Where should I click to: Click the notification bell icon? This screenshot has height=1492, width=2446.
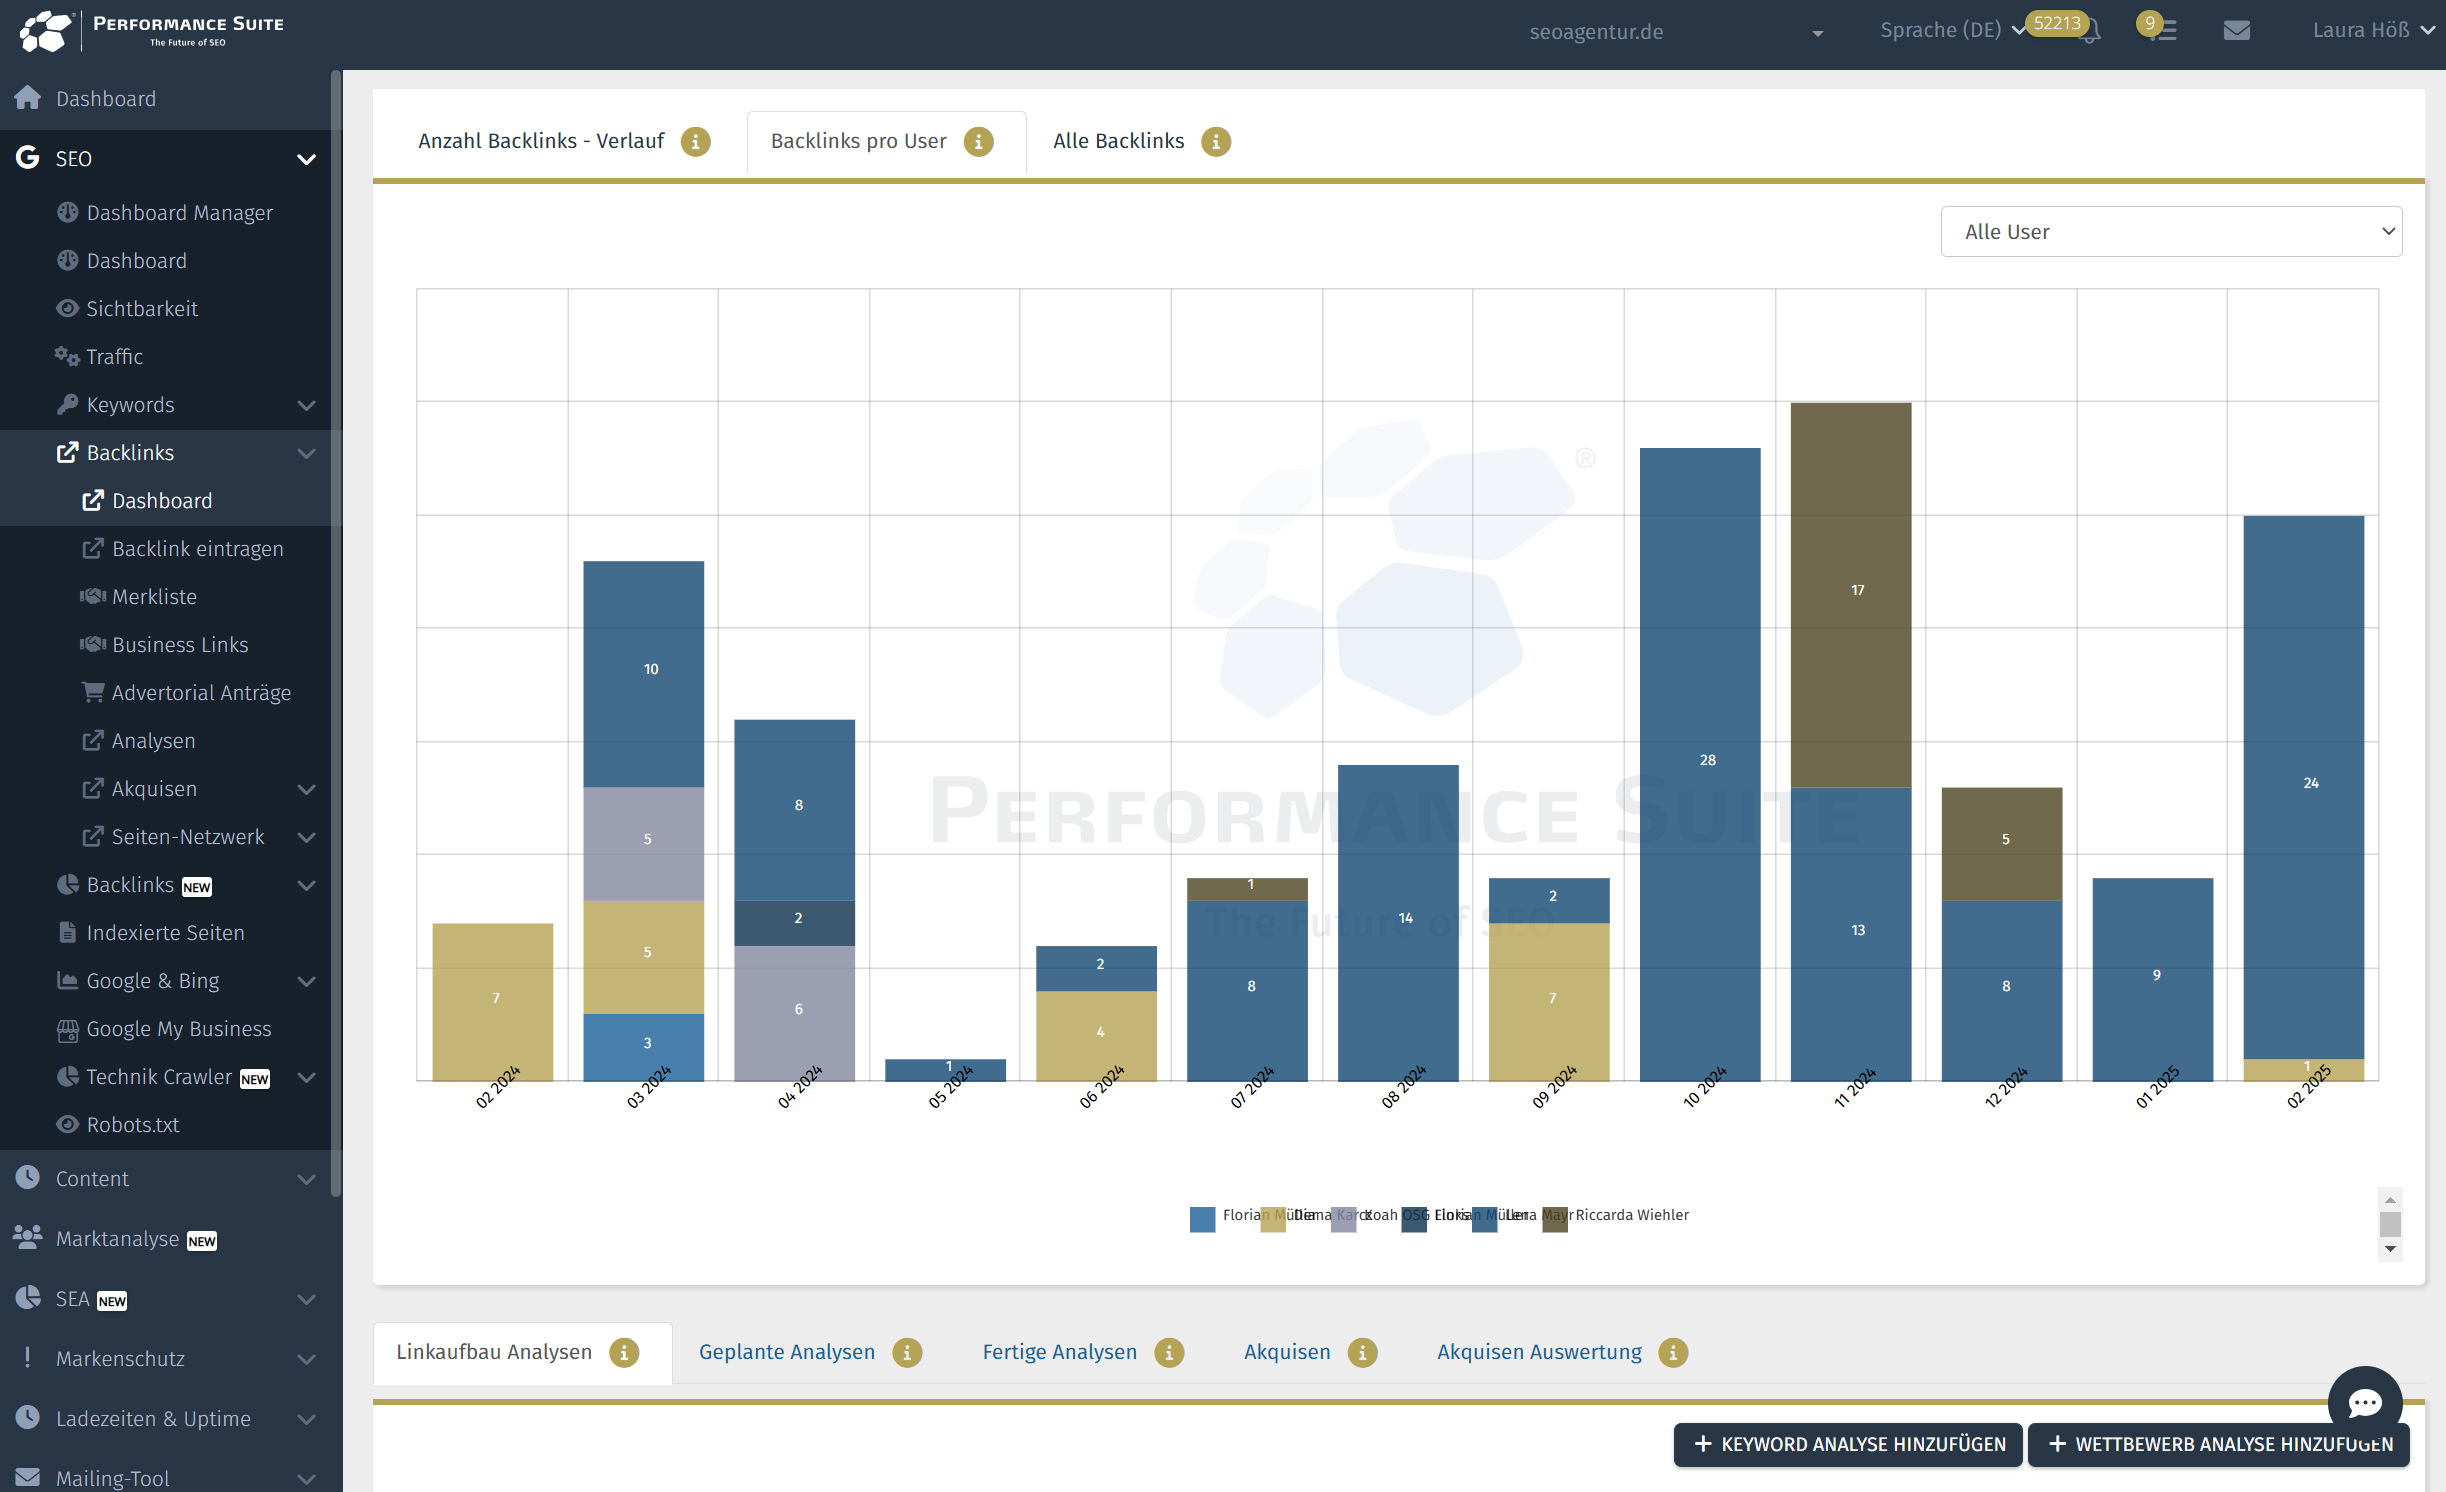pos(2090,32)
